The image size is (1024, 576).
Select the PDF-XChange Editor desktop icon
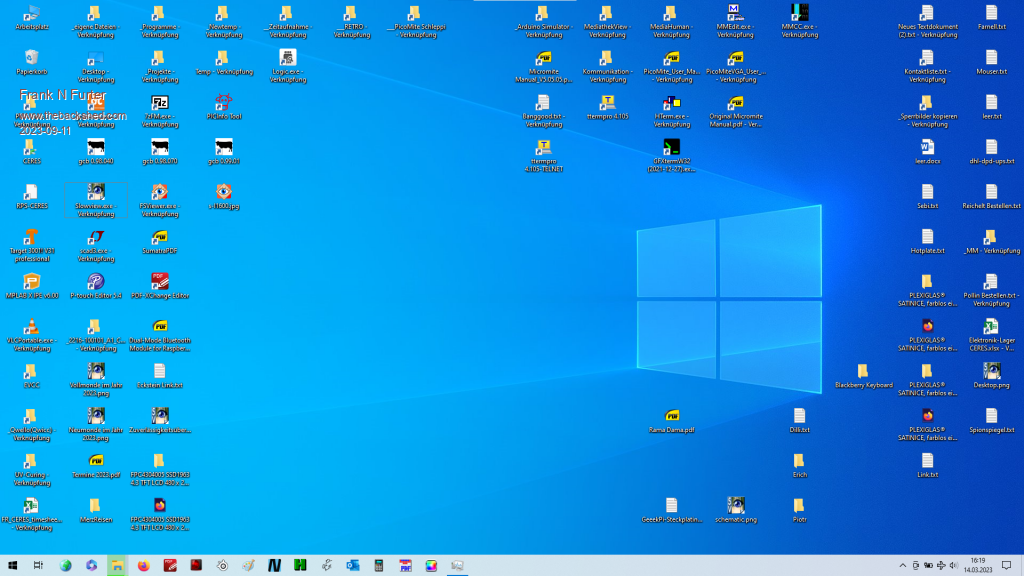click(x=159, y=282)
